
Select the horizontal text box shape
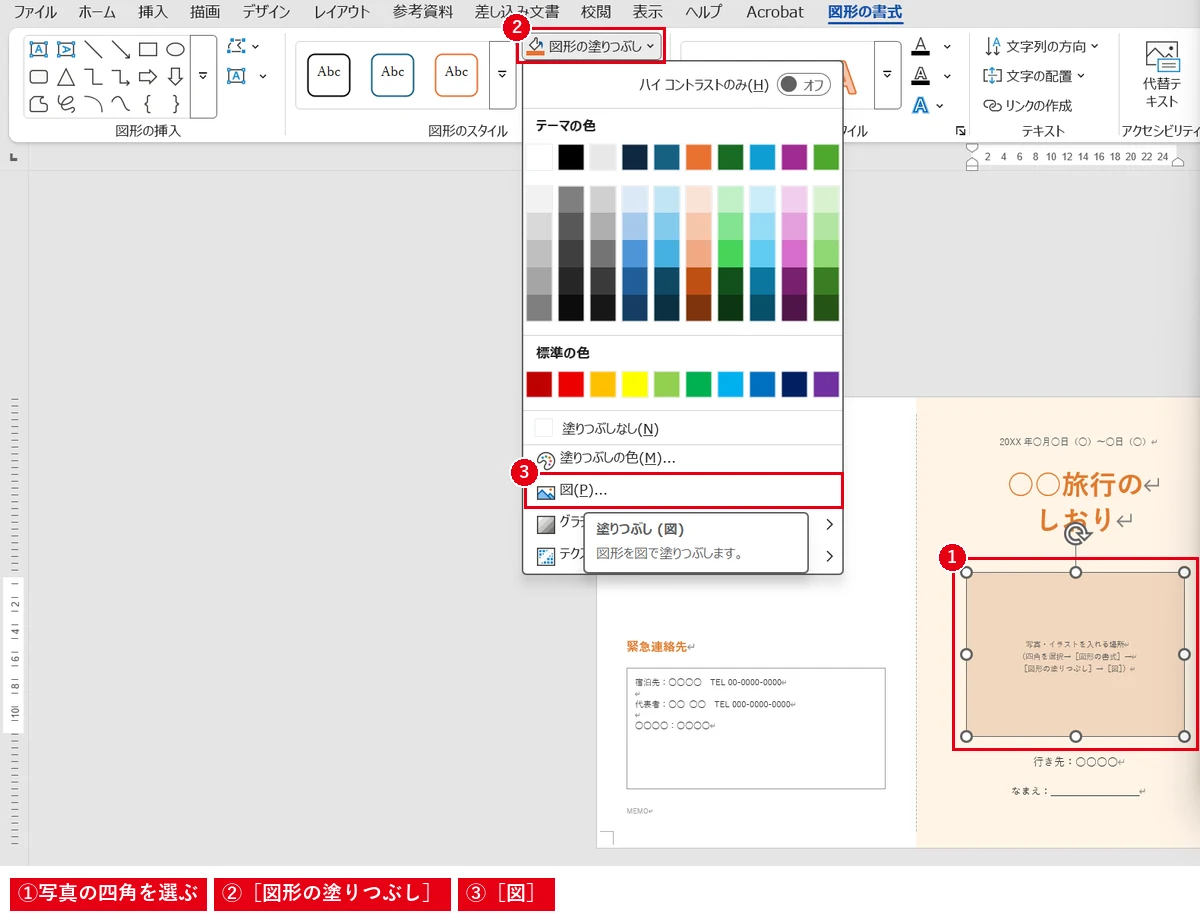click(38, 49)
